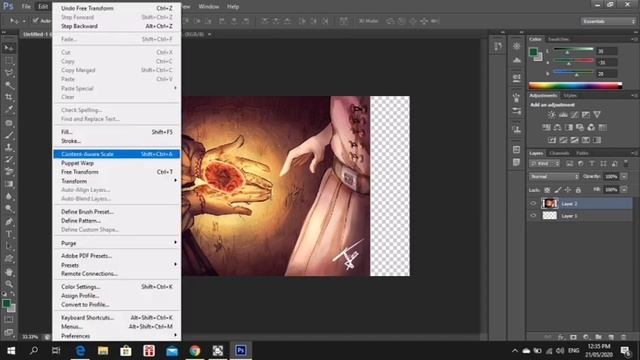Switch to the Styles tab
Viewport: 640px width, 360px height.
[570, 96]
